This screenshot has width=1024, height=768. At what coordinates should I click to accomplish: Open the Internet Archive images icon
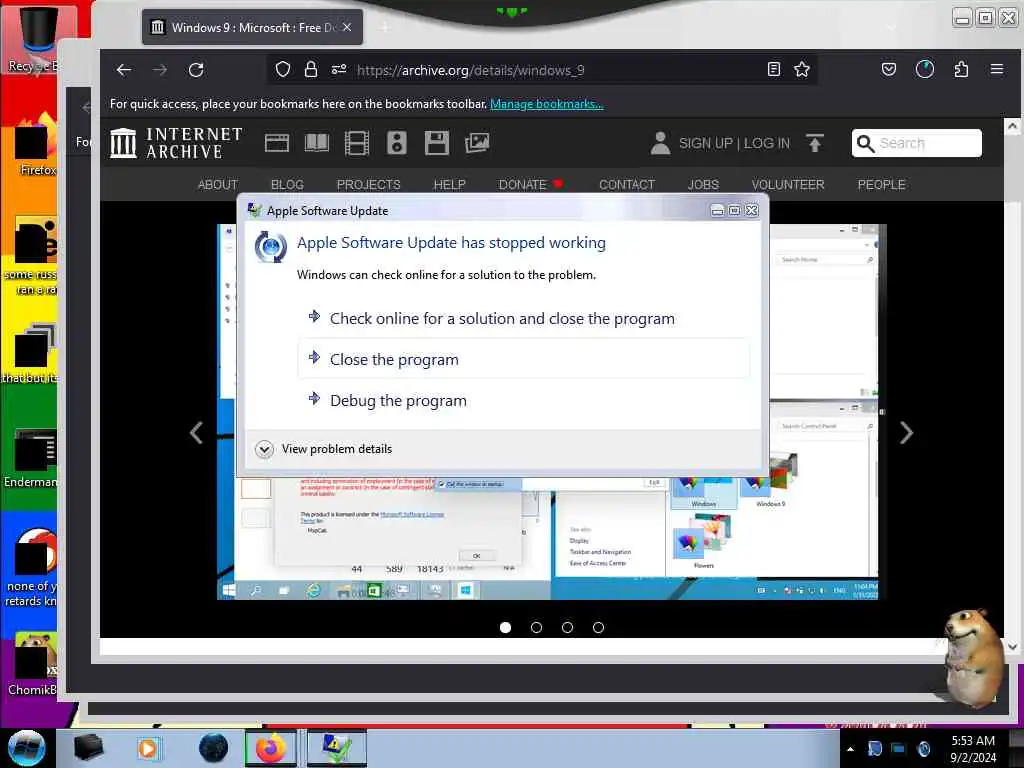pyautogui.click(x=477, y=143)
